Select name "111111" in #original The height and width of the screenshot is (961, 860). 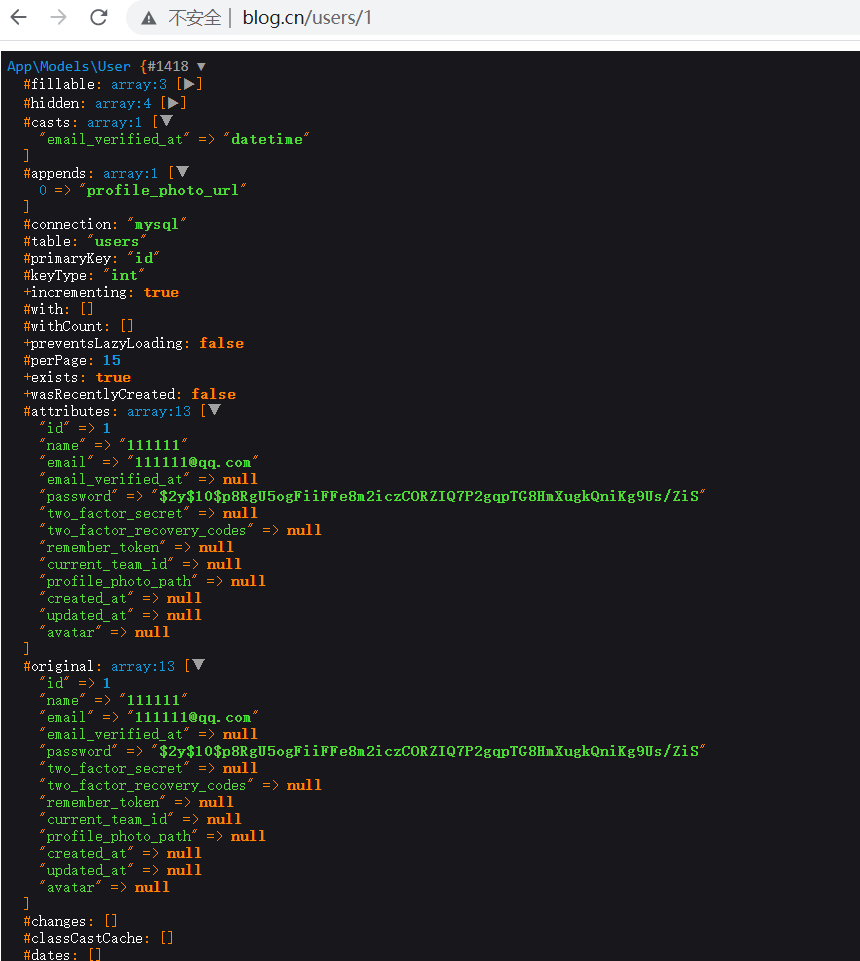point(153,700)
